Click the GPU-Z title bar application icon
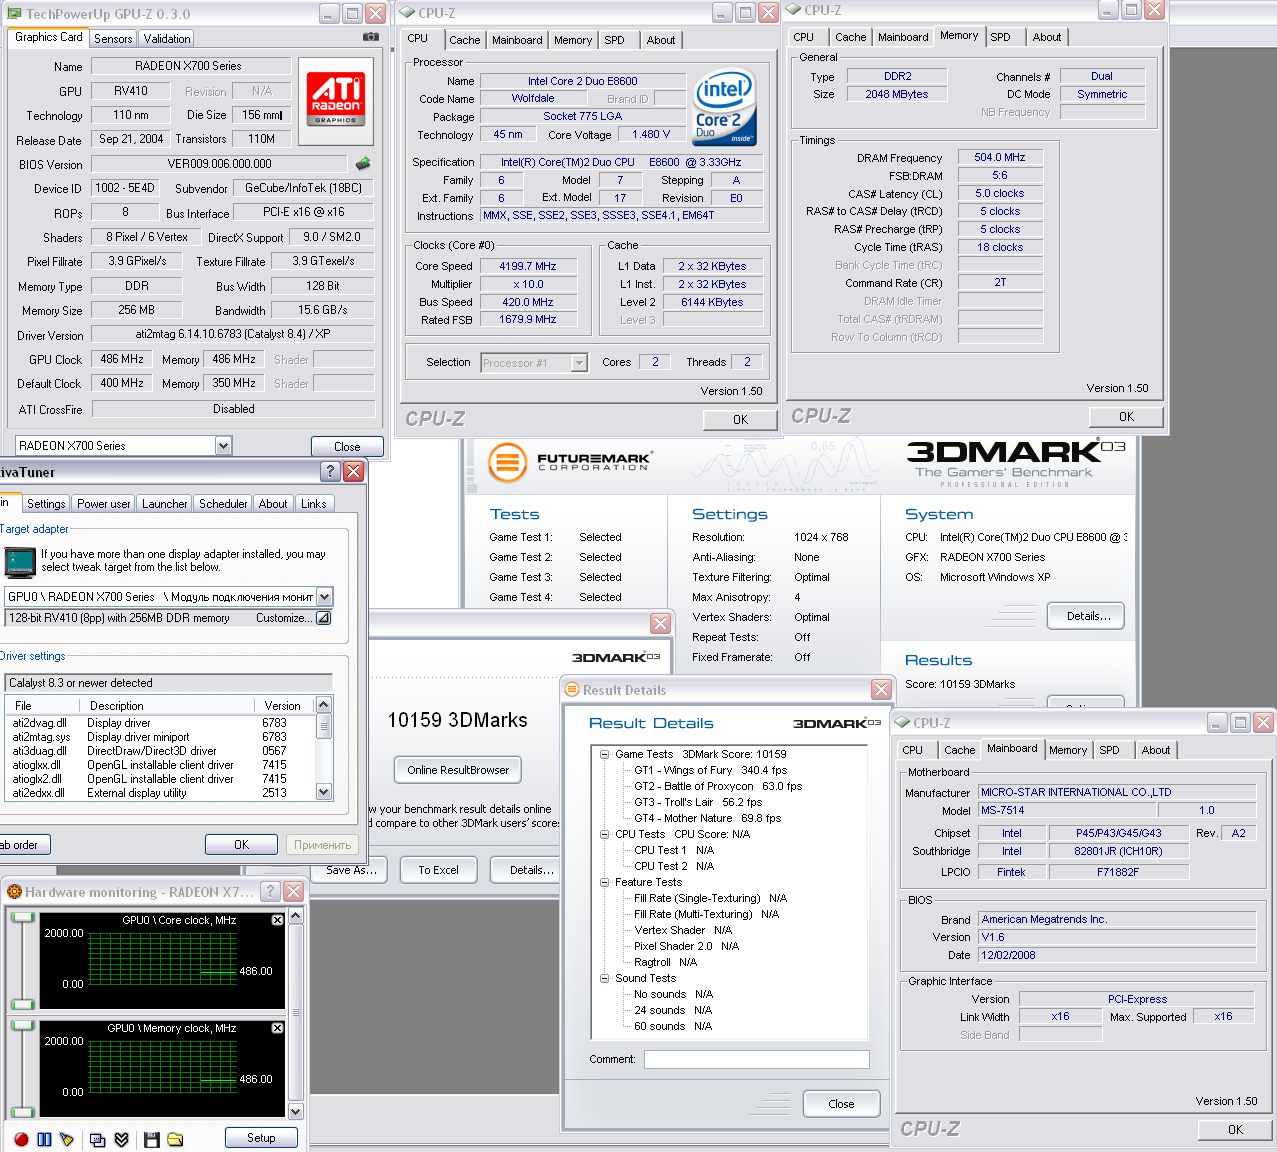The image size is (1277, 1152). 15,14
